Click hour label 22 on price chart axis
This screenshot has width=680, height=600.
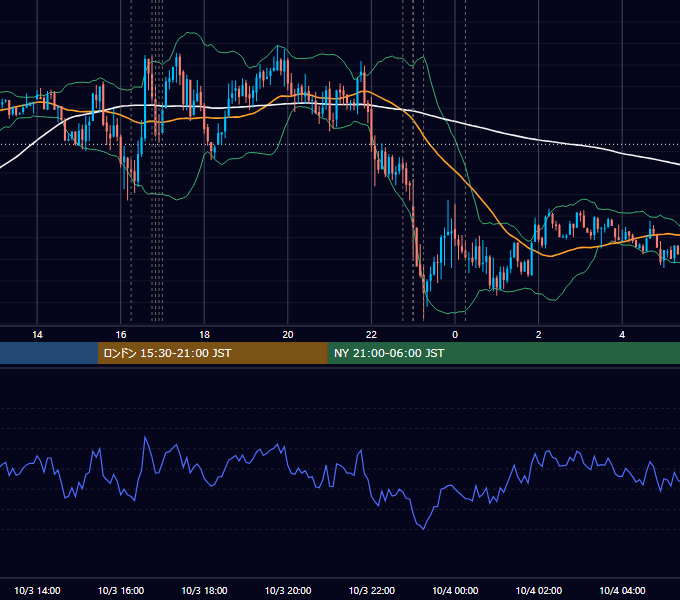[x=372, y=335]
